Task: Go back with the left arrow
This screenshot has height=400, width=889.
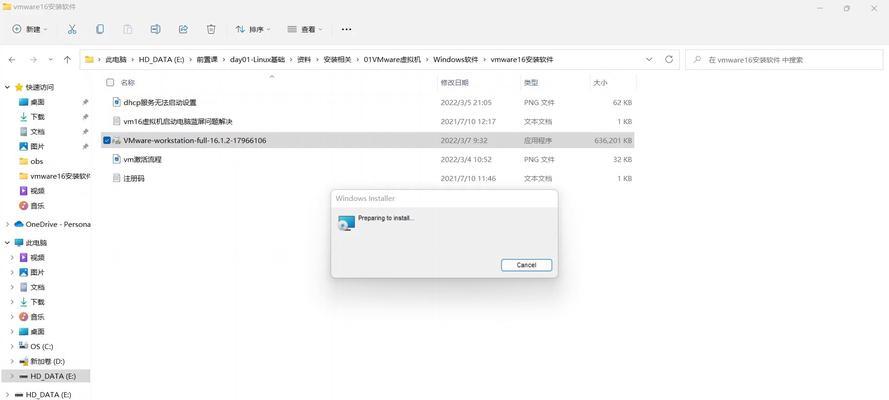Action: tap(12, 59)
